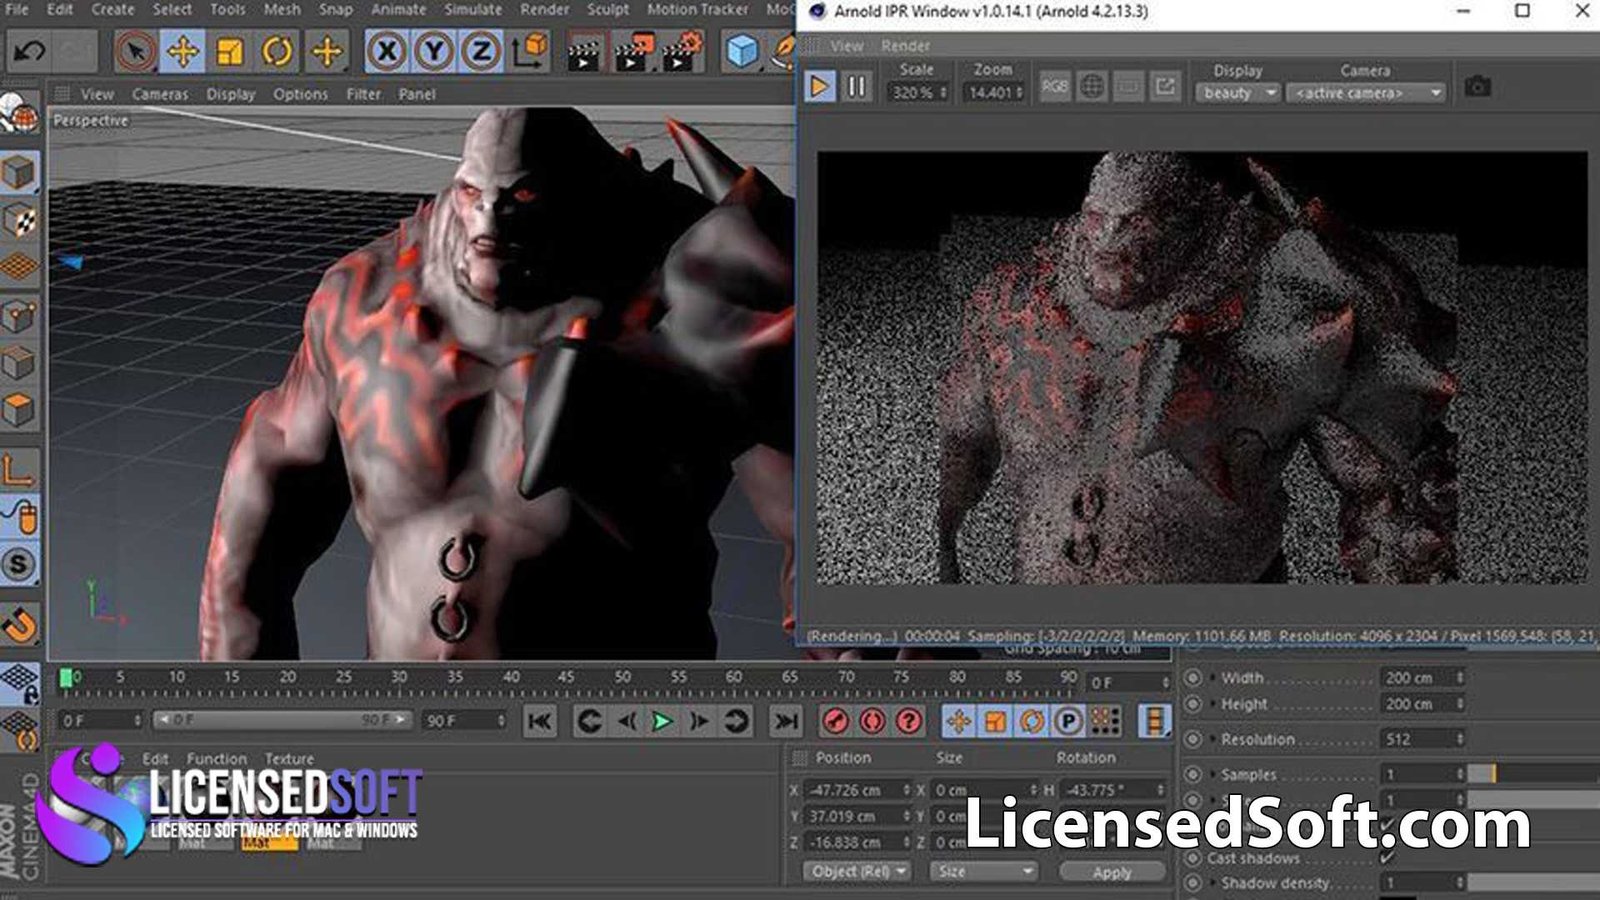1600x900 pixels.
Task: Activate the Rotate tool in top toolbar
Action: tap(277, 51)
